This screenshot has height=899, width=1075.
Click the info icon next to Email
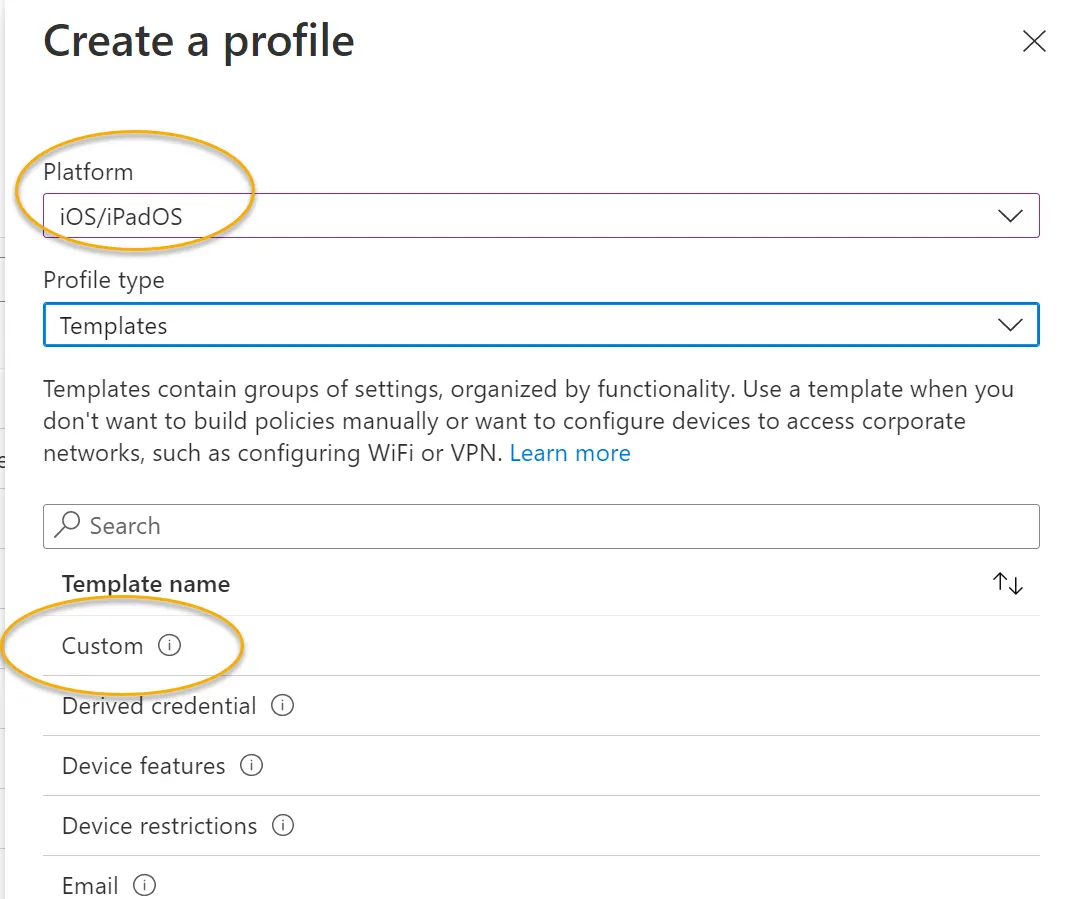click(x=144, y=885)
